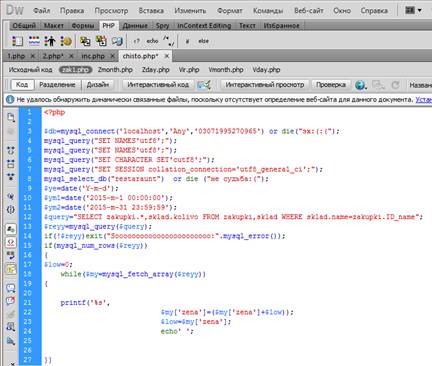Viewport: 432px width, 366px height.
Task: Switch to InContext Editing insert tab
Action: 204,26
